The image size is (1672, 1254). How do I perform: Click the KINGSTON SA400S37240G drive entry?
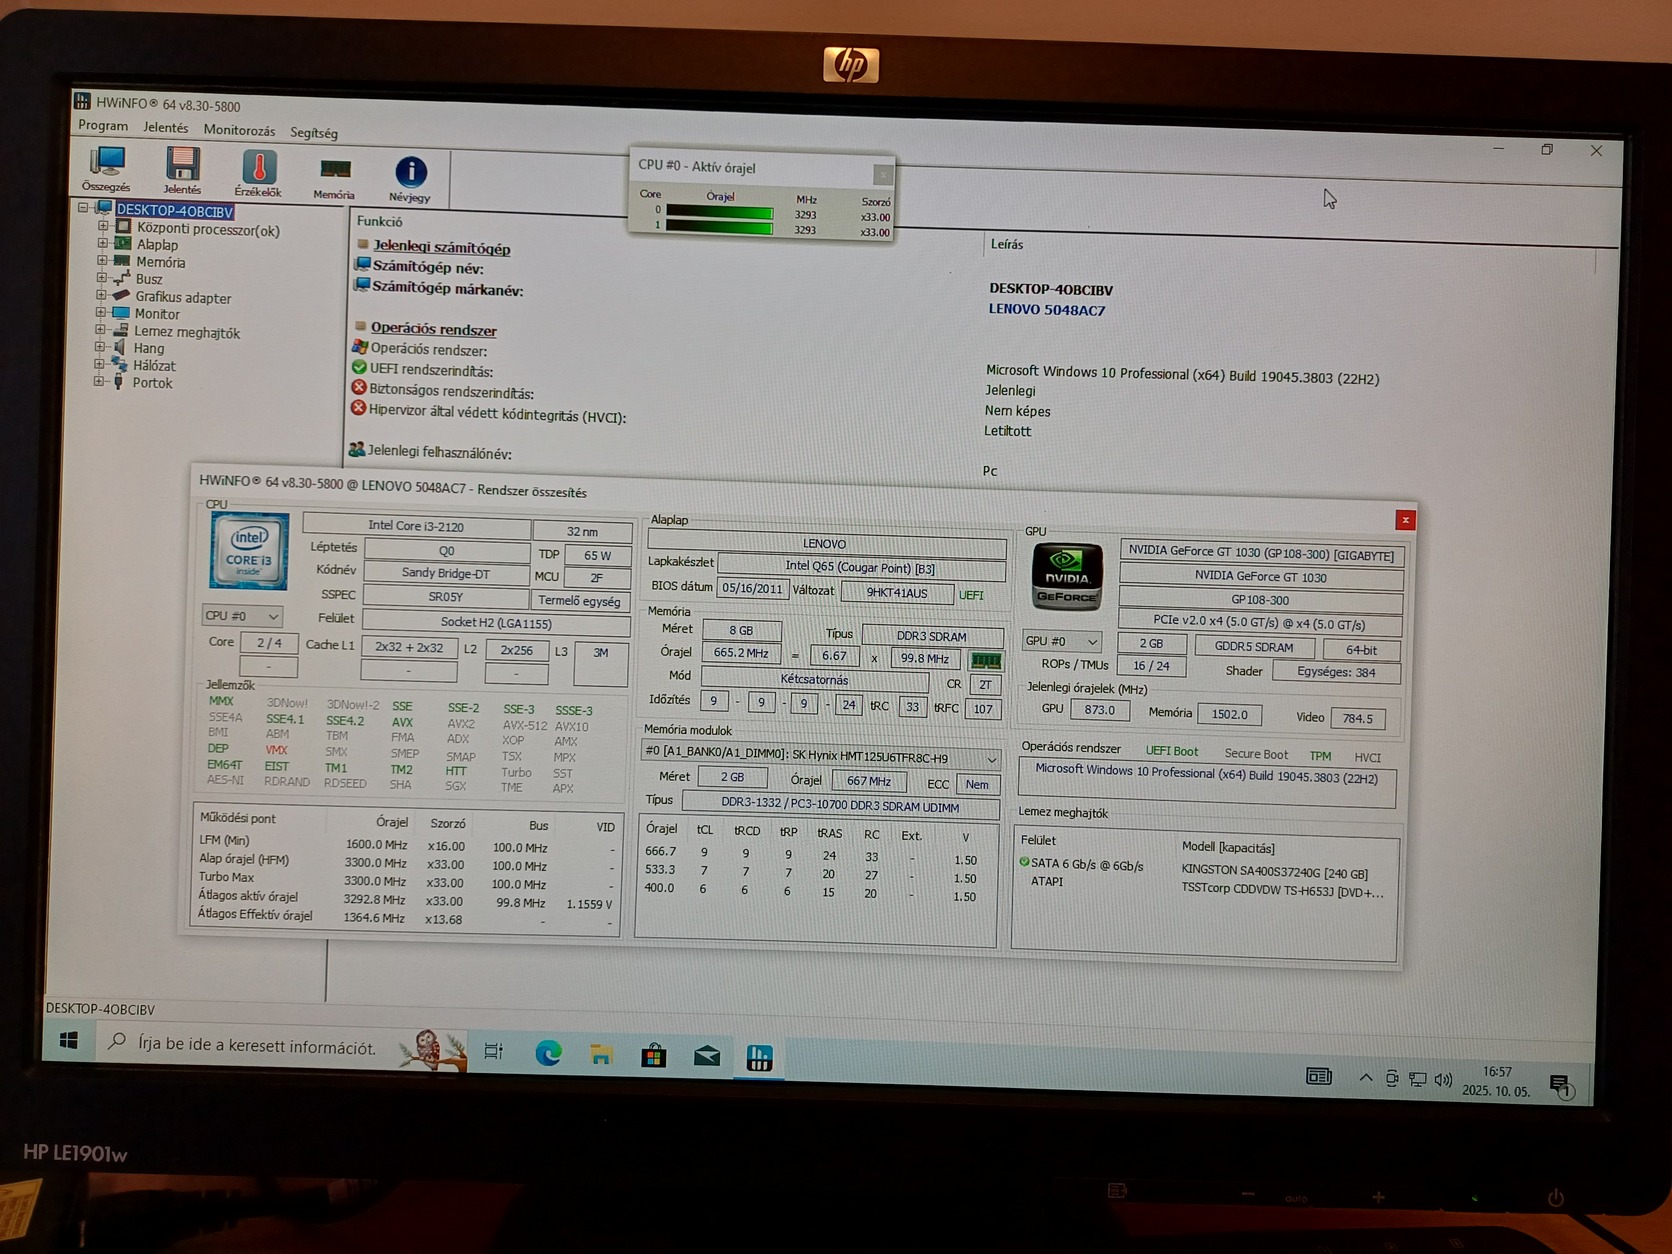1275,872
